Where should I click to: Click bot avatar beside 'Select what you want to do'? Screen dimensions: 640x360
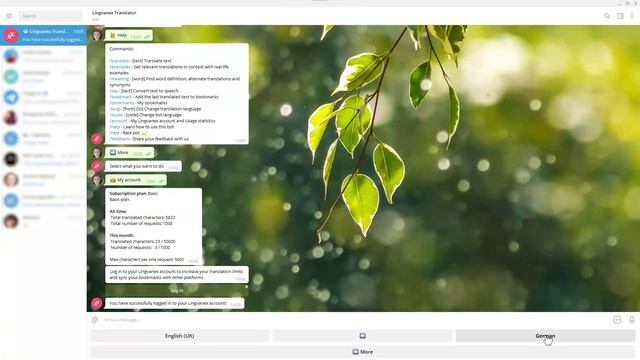tap(97, 166)
